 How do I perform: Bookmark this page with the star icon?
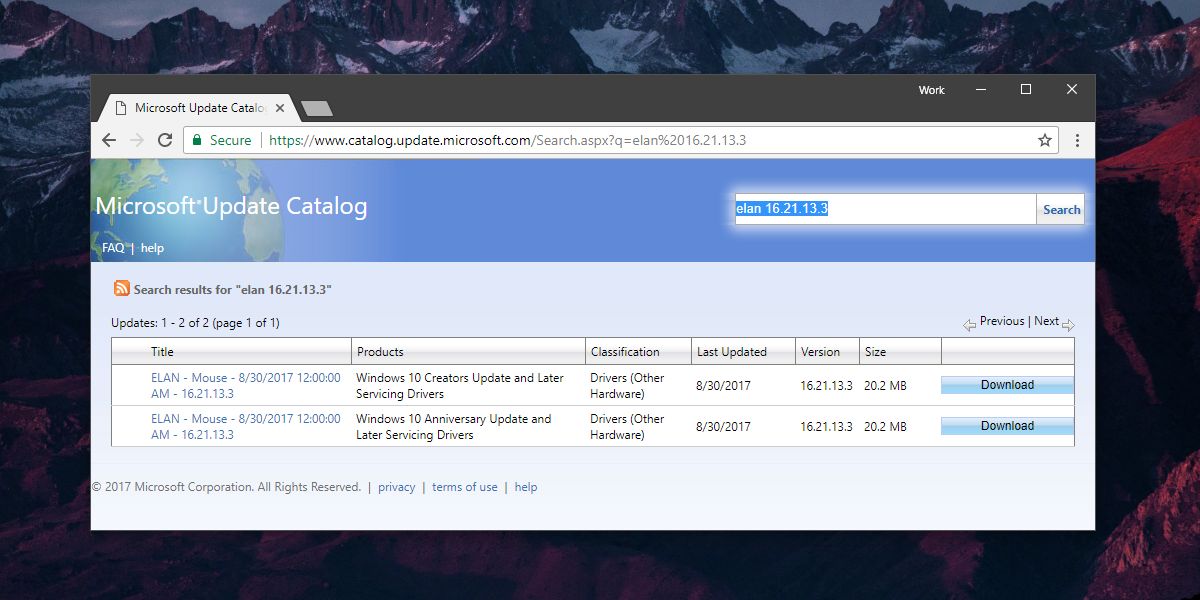point(1045,140)
